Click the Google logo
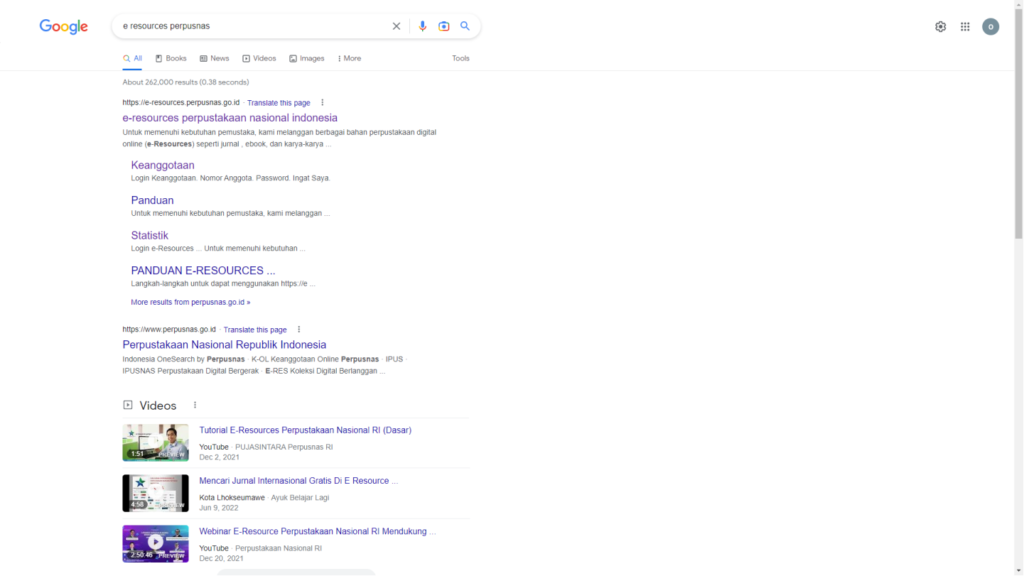Image resolution: width=1024 pixels, height=576 pixels. (x=63, y=27)
